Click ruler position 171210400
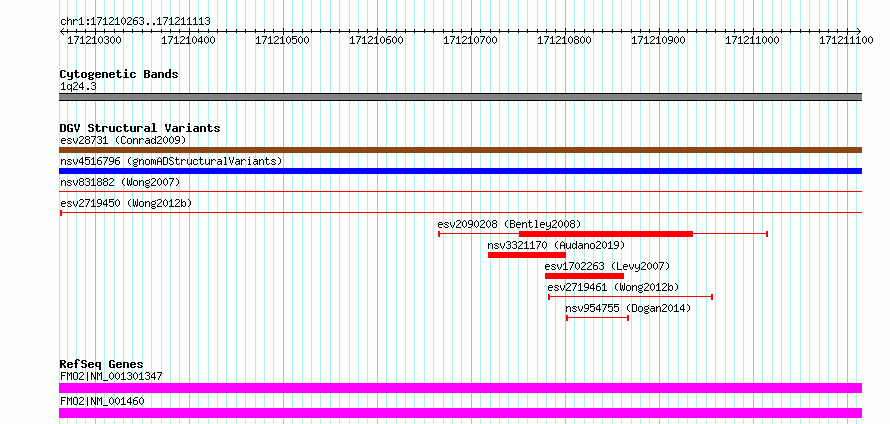Image resolution: width=890 pixels, height=424 pixels. click(x=188, y=40)
